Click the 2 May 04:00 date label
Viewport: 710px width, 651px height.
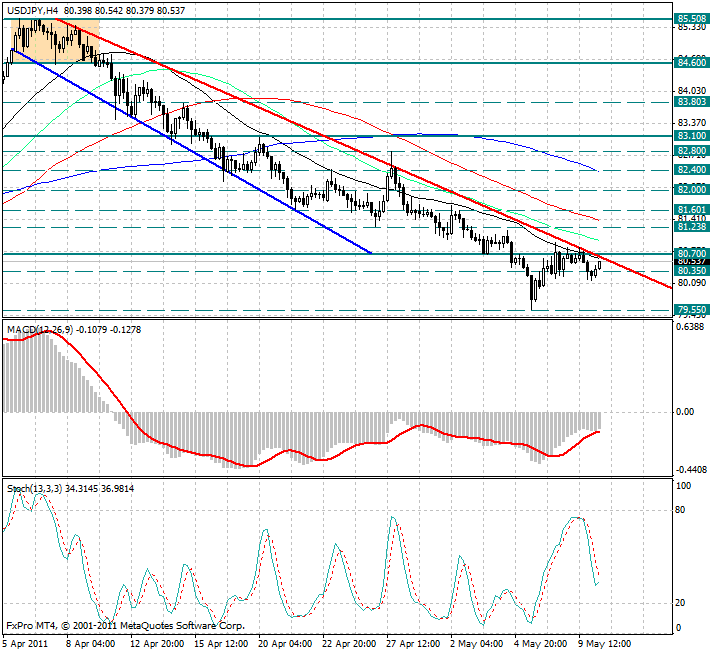click(x=477, y=643)
